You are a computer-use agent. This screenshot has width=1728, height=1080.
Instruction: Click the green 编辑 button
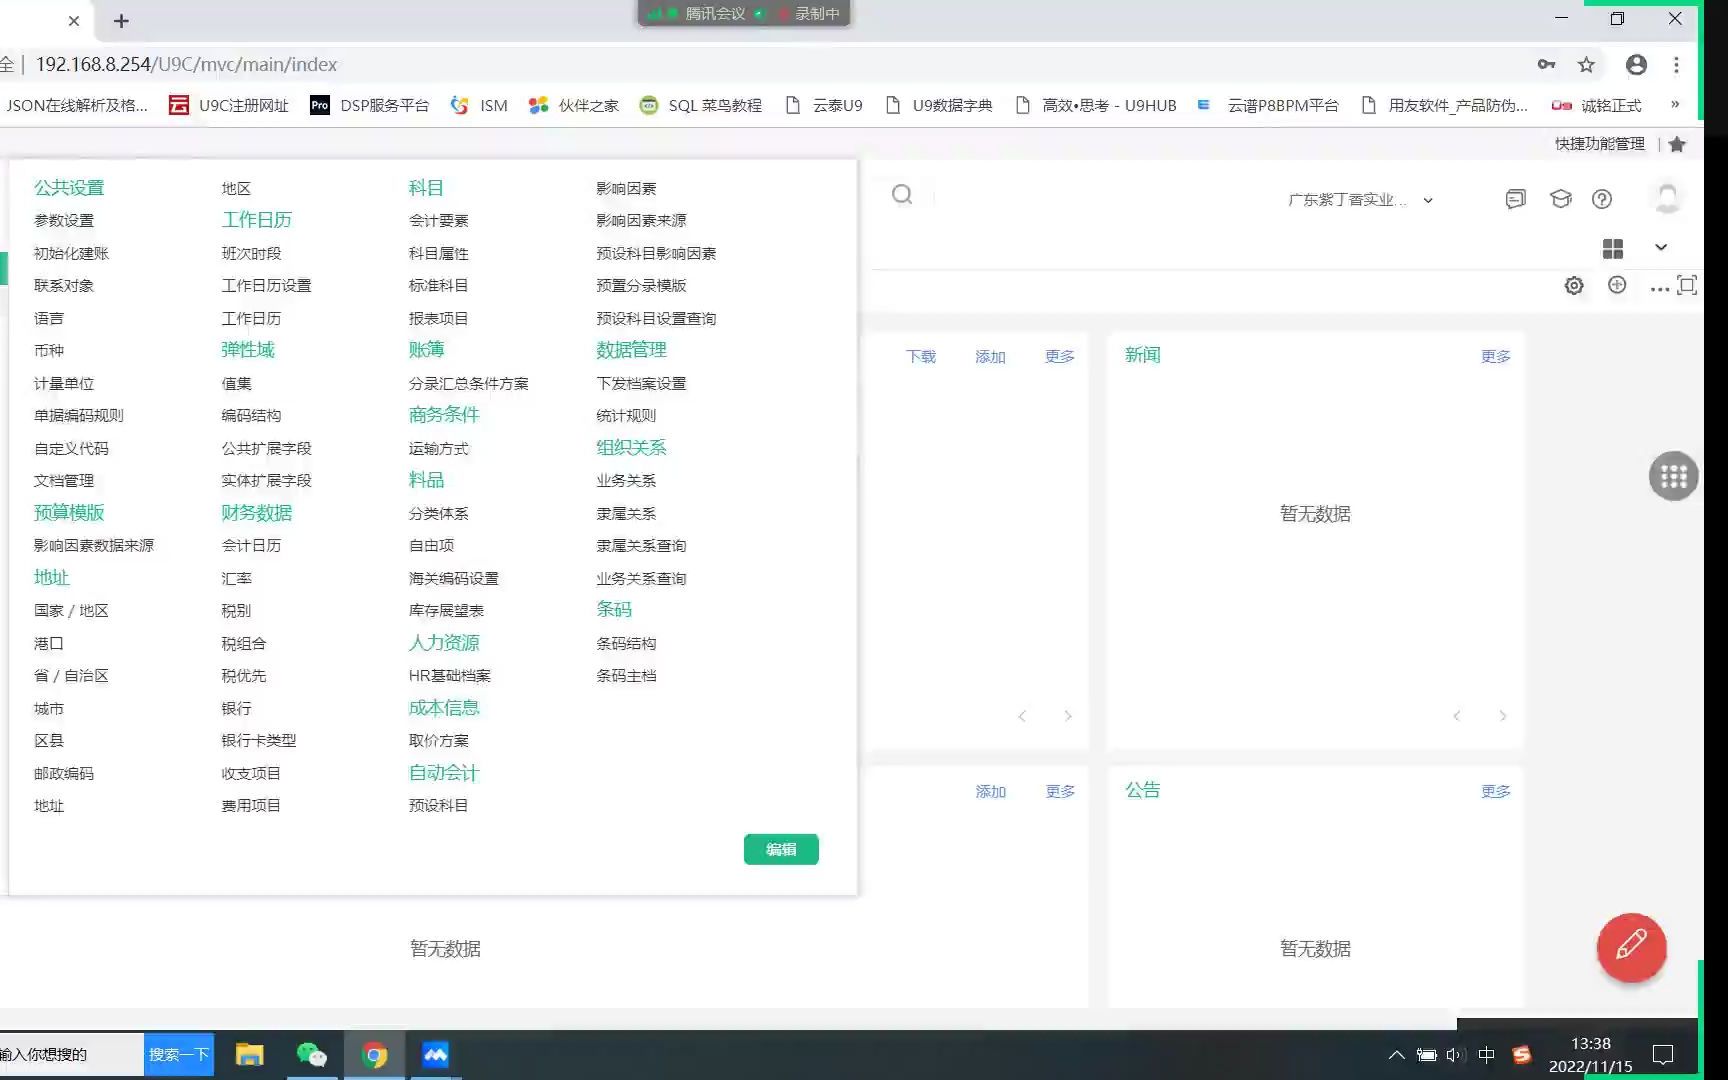pos(781,849)
